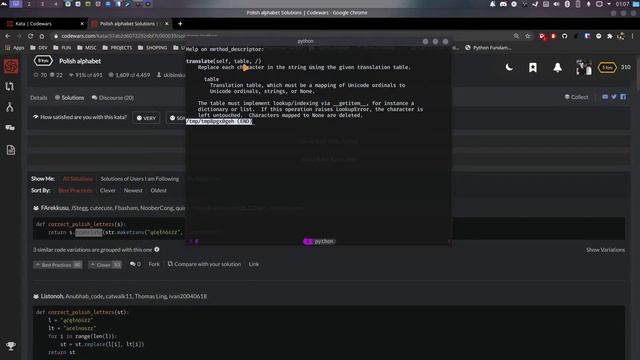Open the Codewars home logo
The image size is (640, 360).
tap(11, 66)
